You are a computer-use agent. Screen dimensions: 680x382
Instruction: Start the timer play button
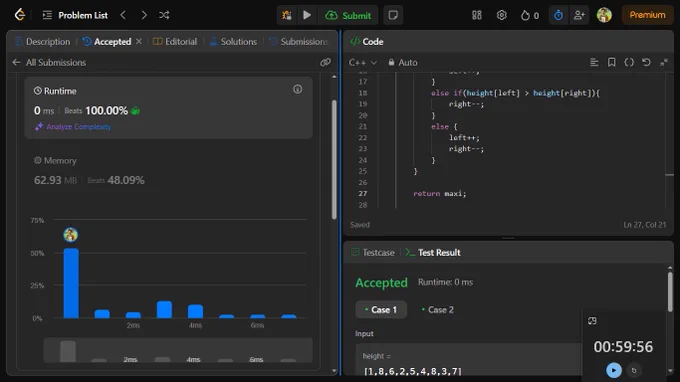click(x=613, y=370)
